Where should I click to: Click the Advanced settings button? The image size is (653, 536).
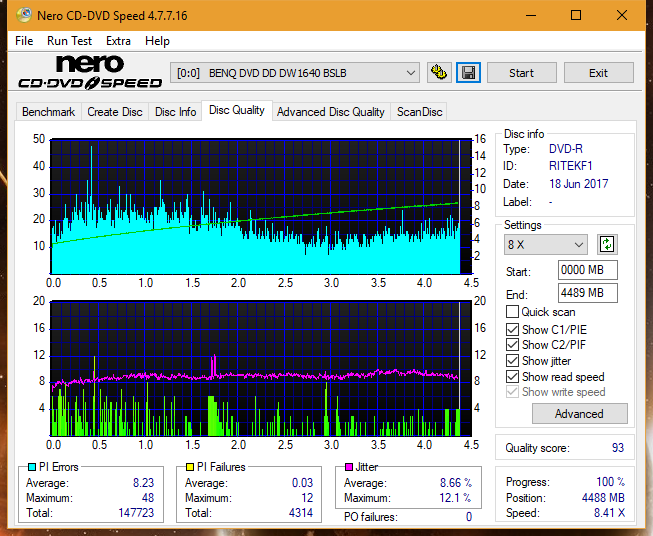pos(579,414)
